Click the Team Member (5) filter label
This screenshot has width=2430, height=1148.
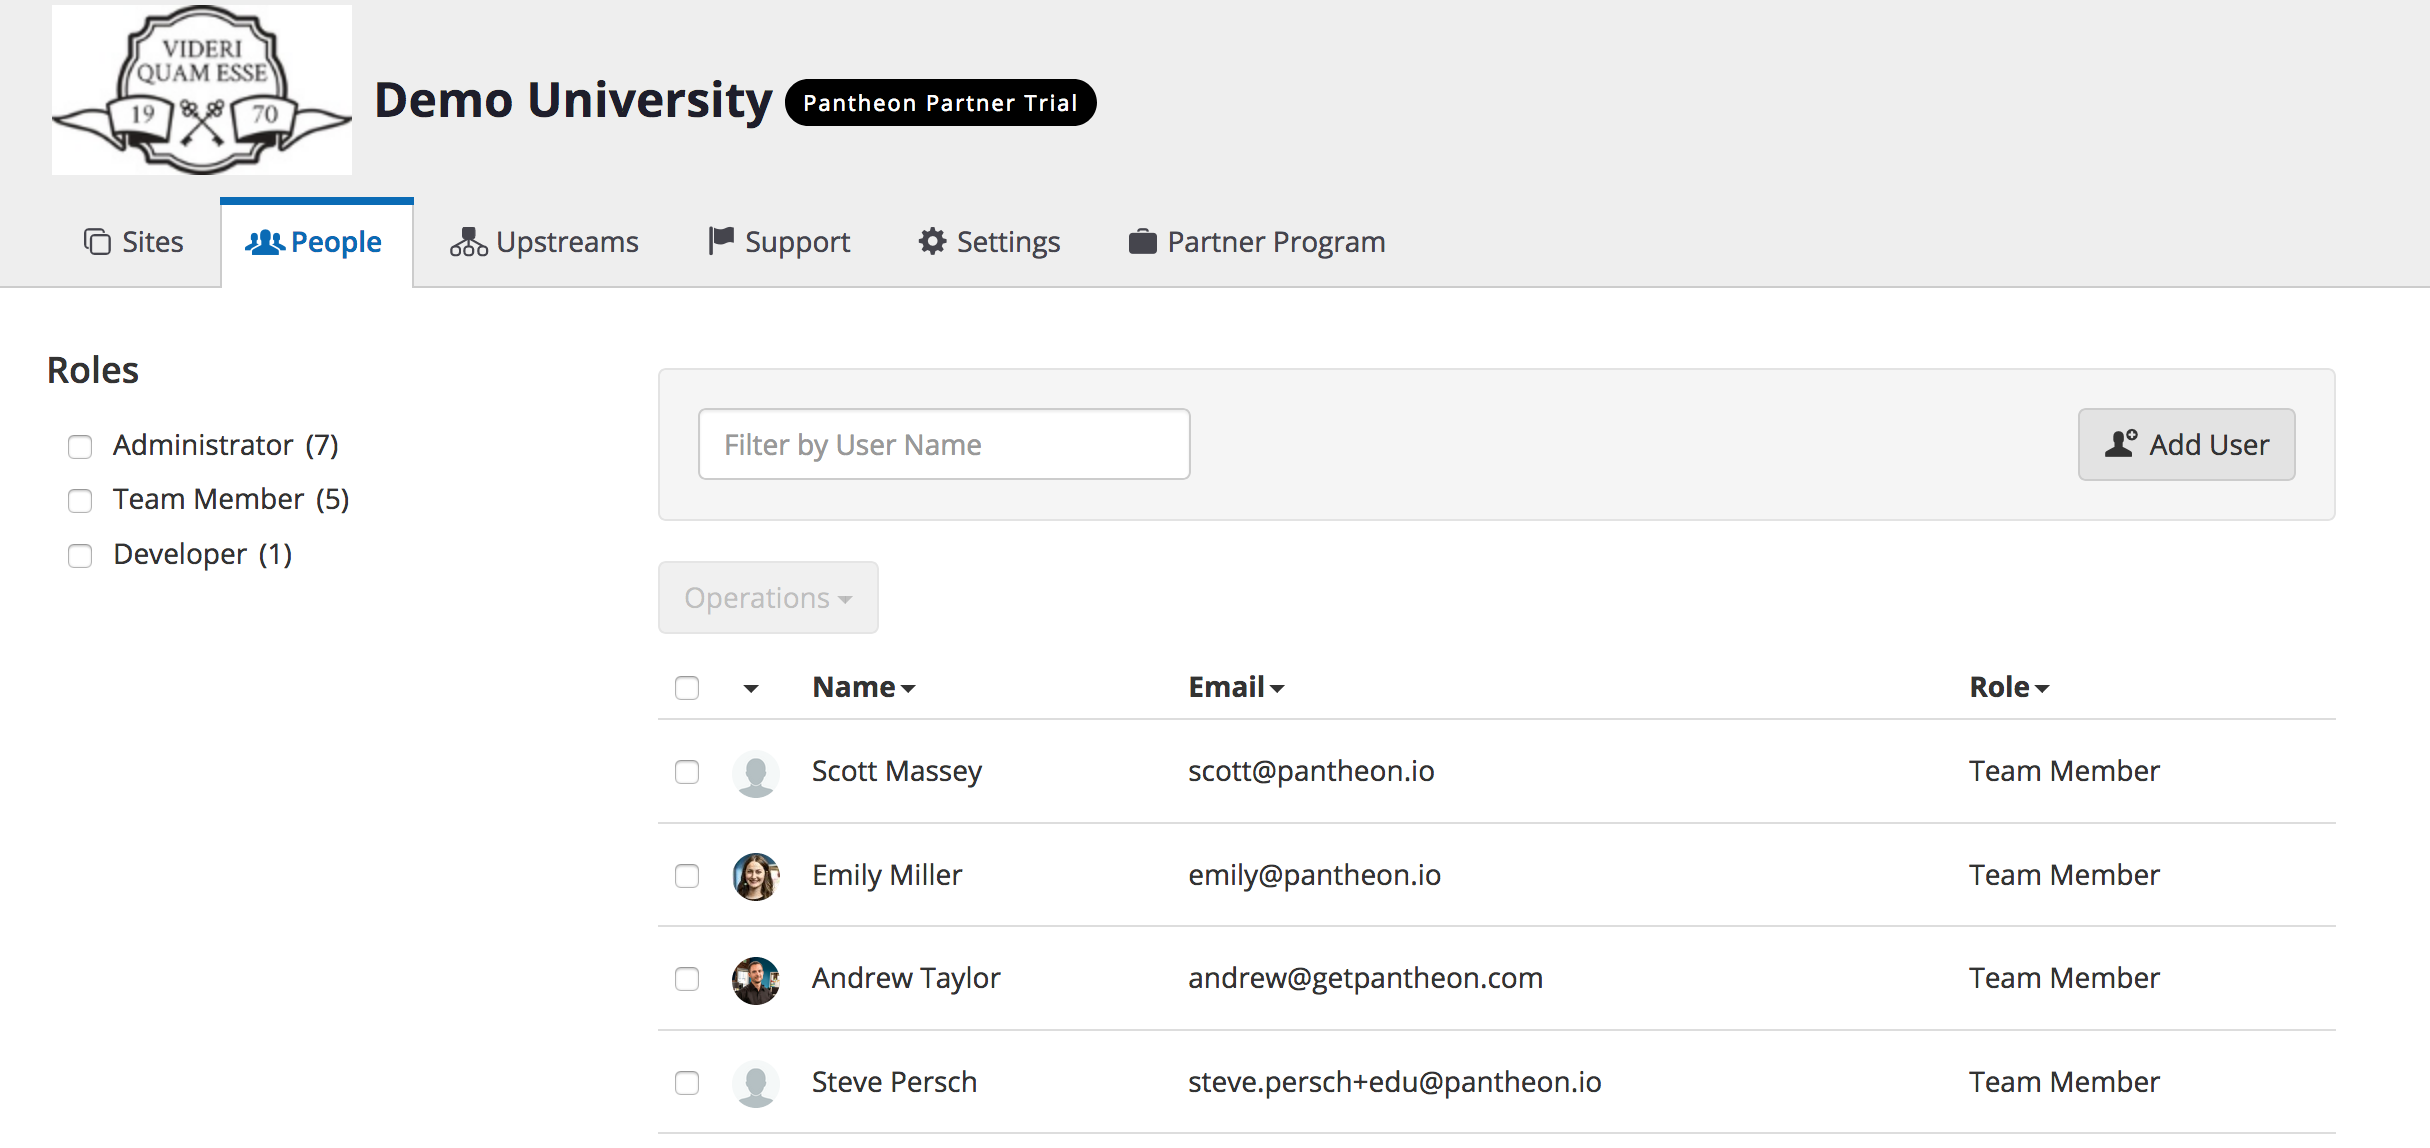(231, 499)
